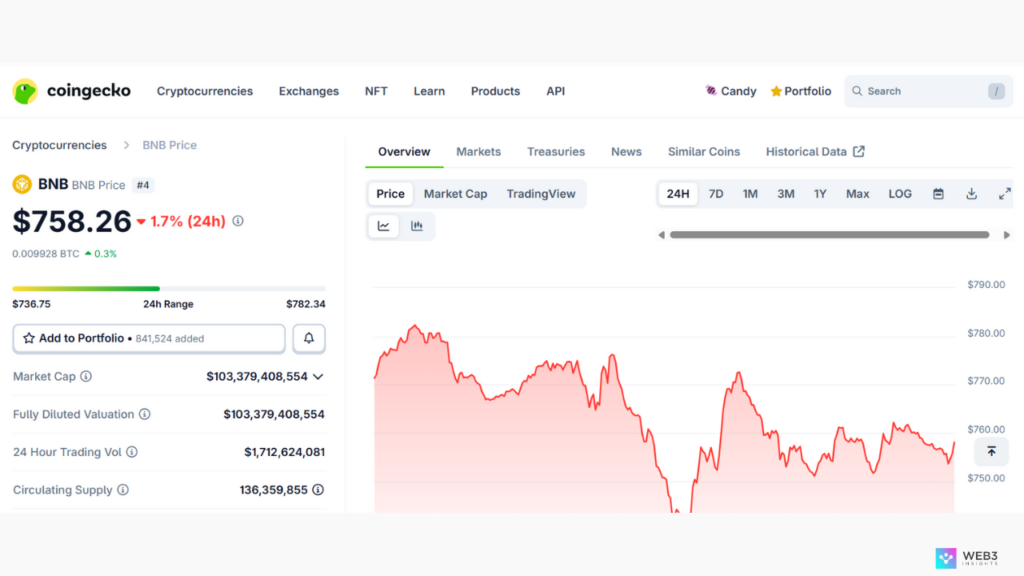This screenshot has width=1024, height=576.
Task: Expand the Market Cap value chevron
Action: pyautogui.click(x=318, y=377)
